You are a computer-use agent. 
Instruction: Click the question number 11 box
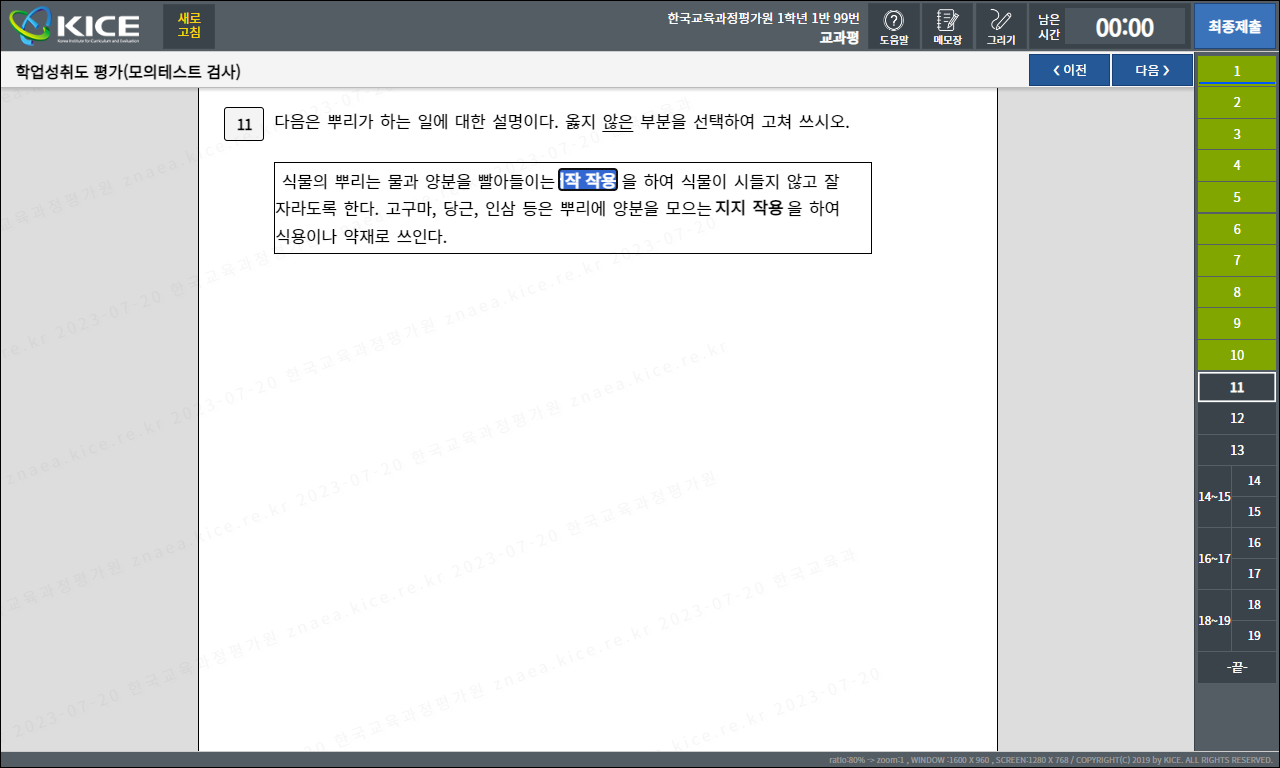coord(244,124)
